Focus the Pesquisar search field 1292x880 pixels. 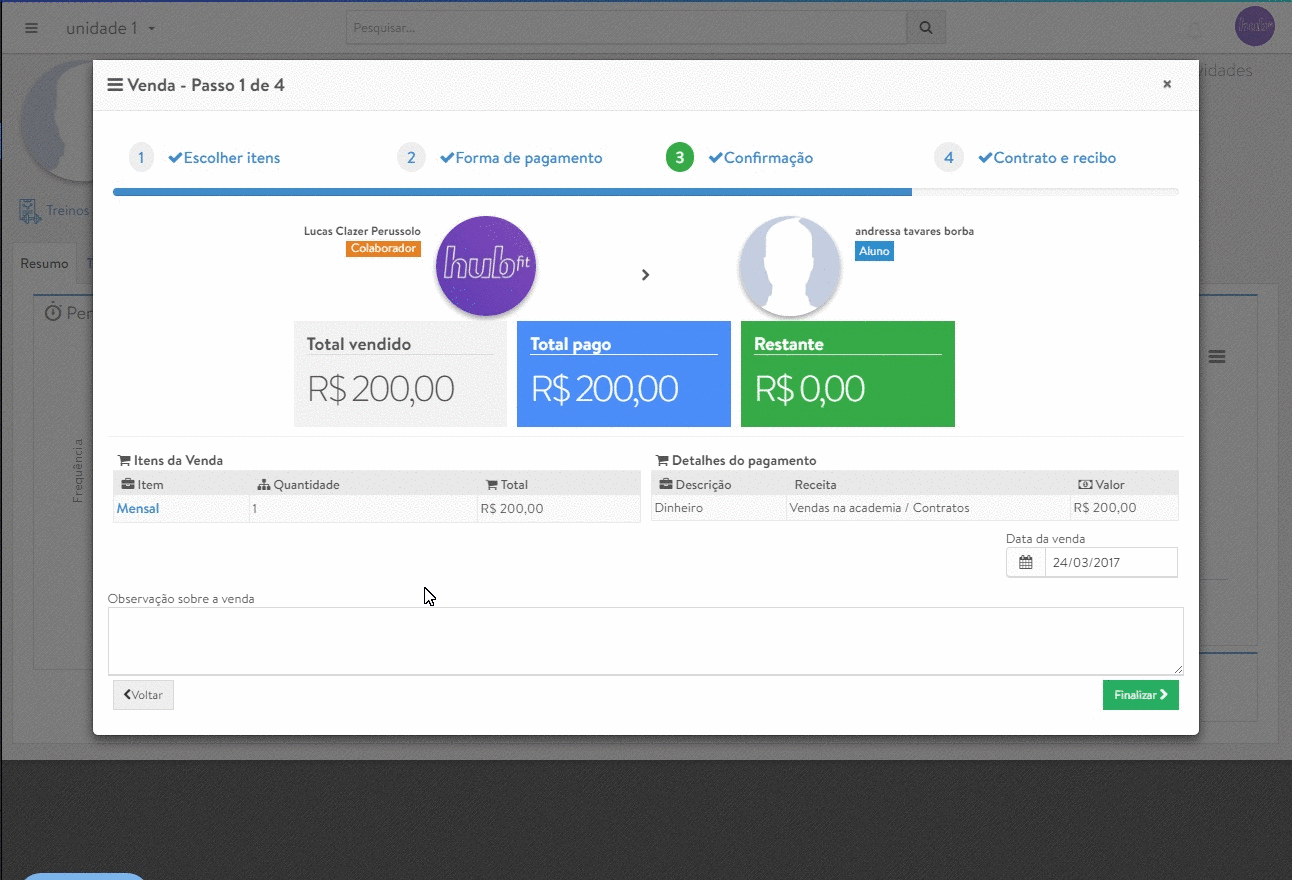(626, 28)
